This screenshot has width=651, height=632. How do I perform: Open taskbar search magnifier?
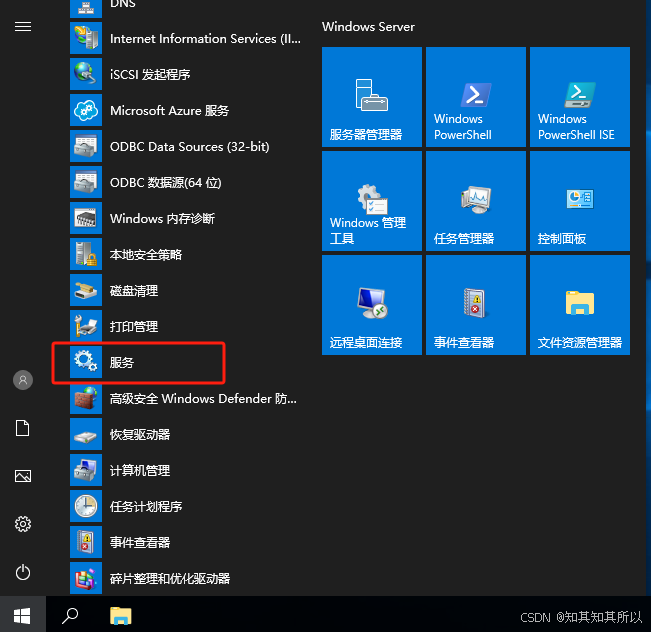(70, 615)
